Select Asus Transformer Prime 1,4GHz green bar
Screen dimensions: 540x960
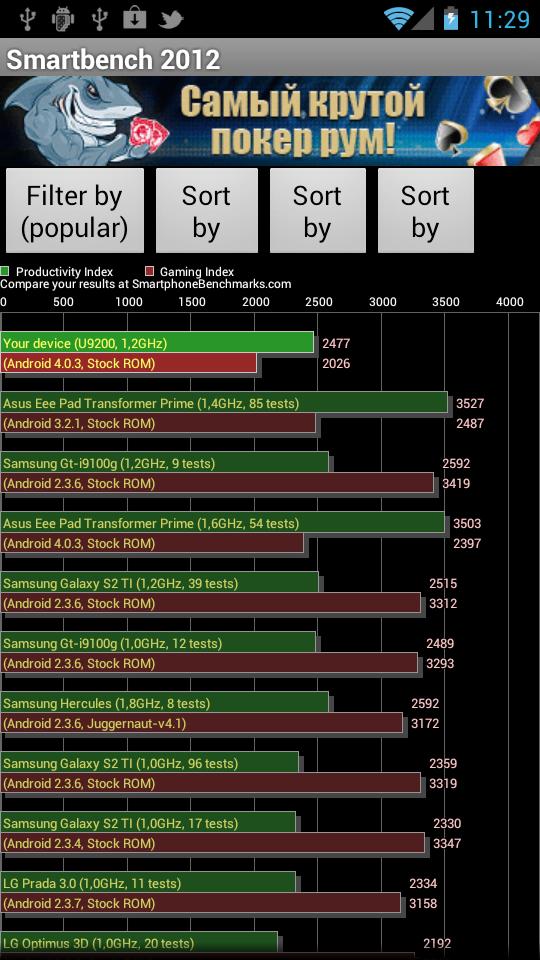click(x=224, y=403)
